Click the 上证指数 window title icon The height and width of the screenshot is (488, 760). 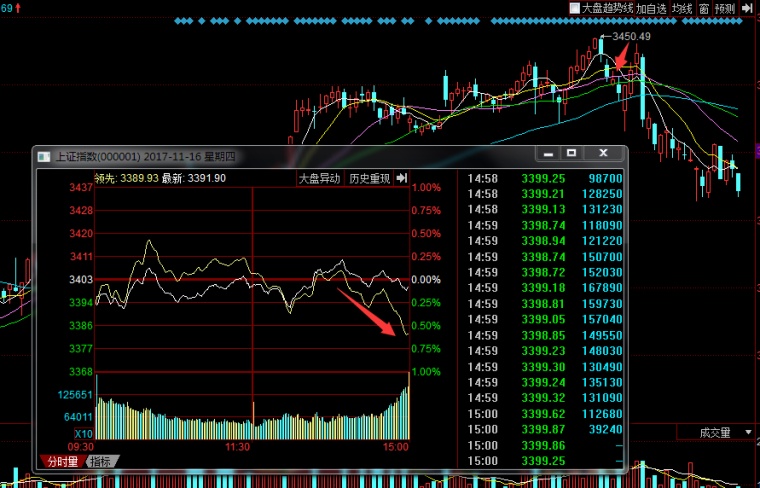pyautogui.click(x=43, y=155)
